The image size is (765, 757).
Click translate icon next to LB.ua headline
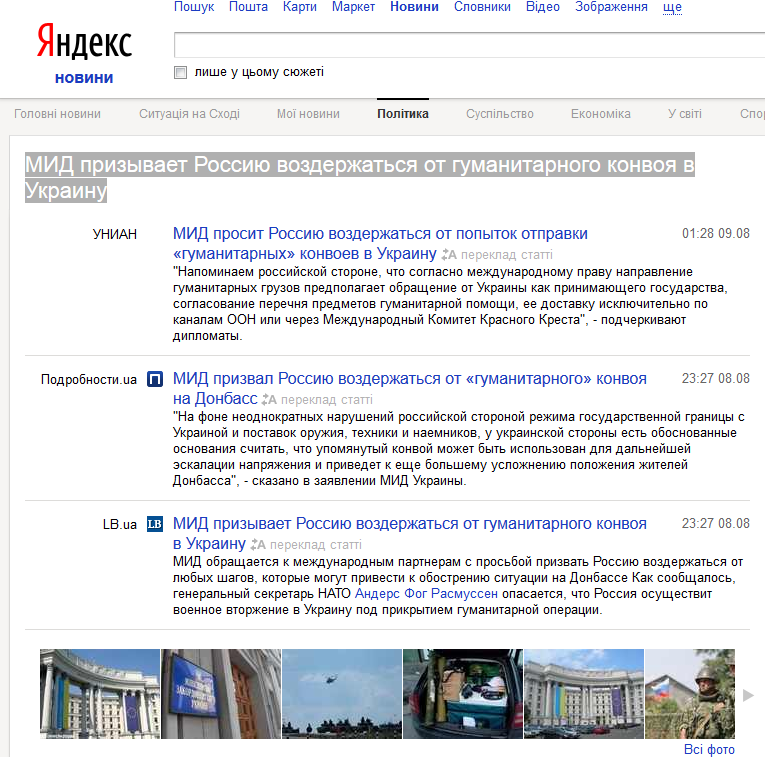(258, 544)
